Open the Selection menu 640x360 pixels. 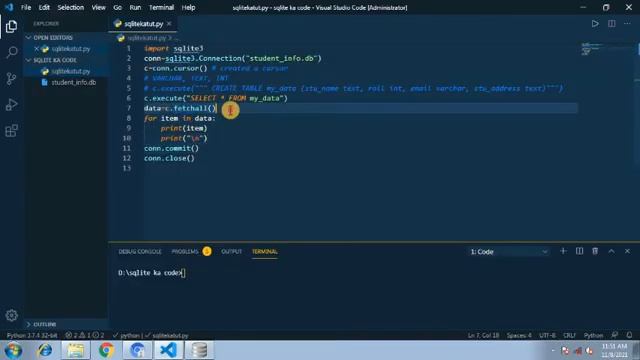pyautogui.click(x=71, y=7)
